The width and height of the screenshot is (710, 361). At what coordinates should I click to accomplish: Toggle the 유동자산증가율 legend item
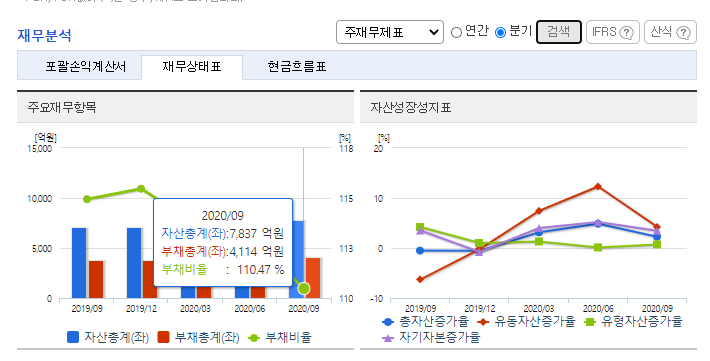pyautogui.click(x=527, y=322)
